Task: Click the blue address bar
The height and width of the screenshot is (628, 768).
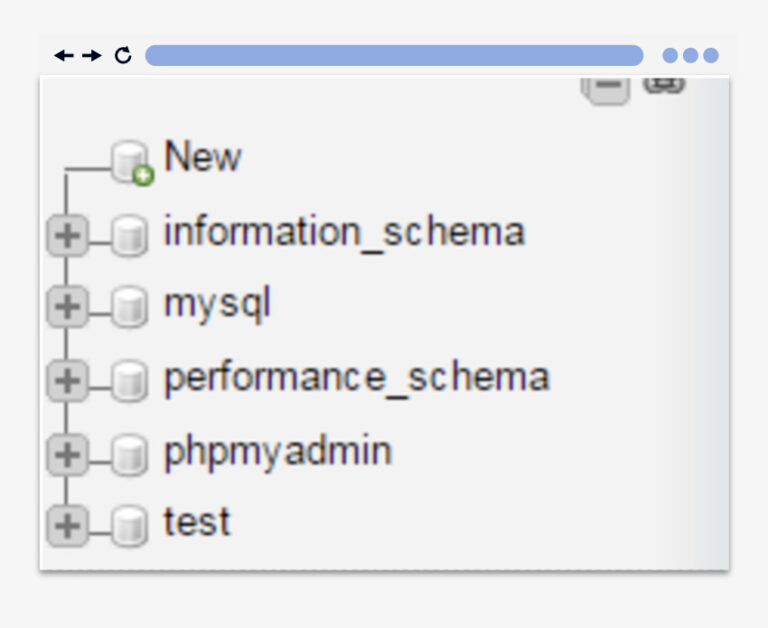Action: (394, 55)
